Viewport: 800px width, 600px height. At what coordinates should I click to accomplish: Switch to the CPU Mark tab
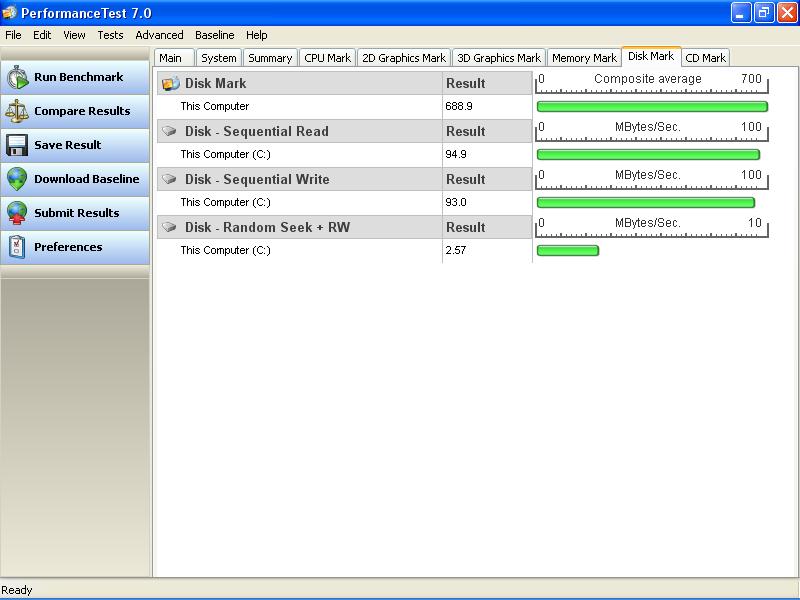tap(327, 58)
